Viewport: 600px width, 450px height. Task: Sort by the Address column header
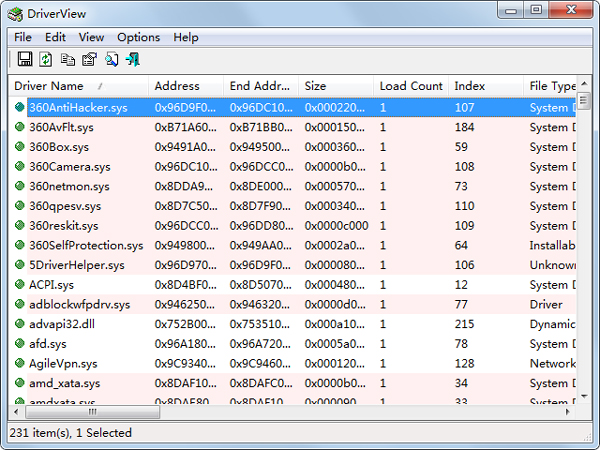click(x=186, y=86)
